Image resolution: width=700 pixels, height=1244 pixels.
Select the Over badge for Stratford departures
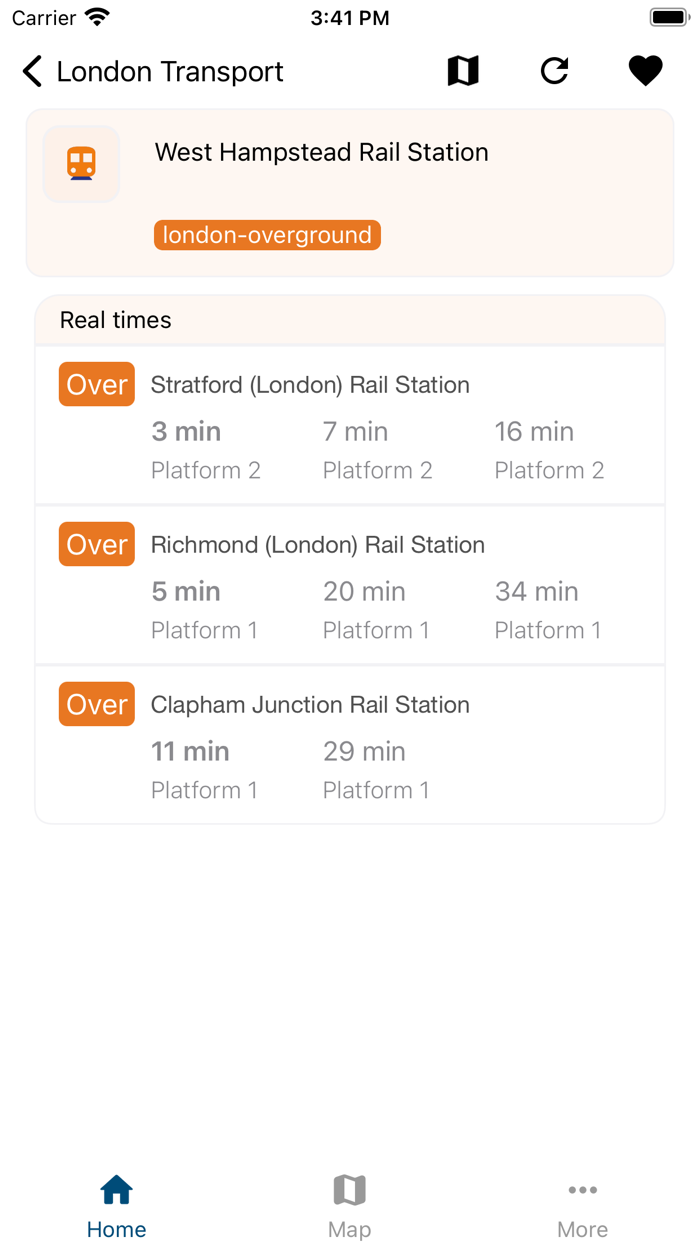point(96,384)
